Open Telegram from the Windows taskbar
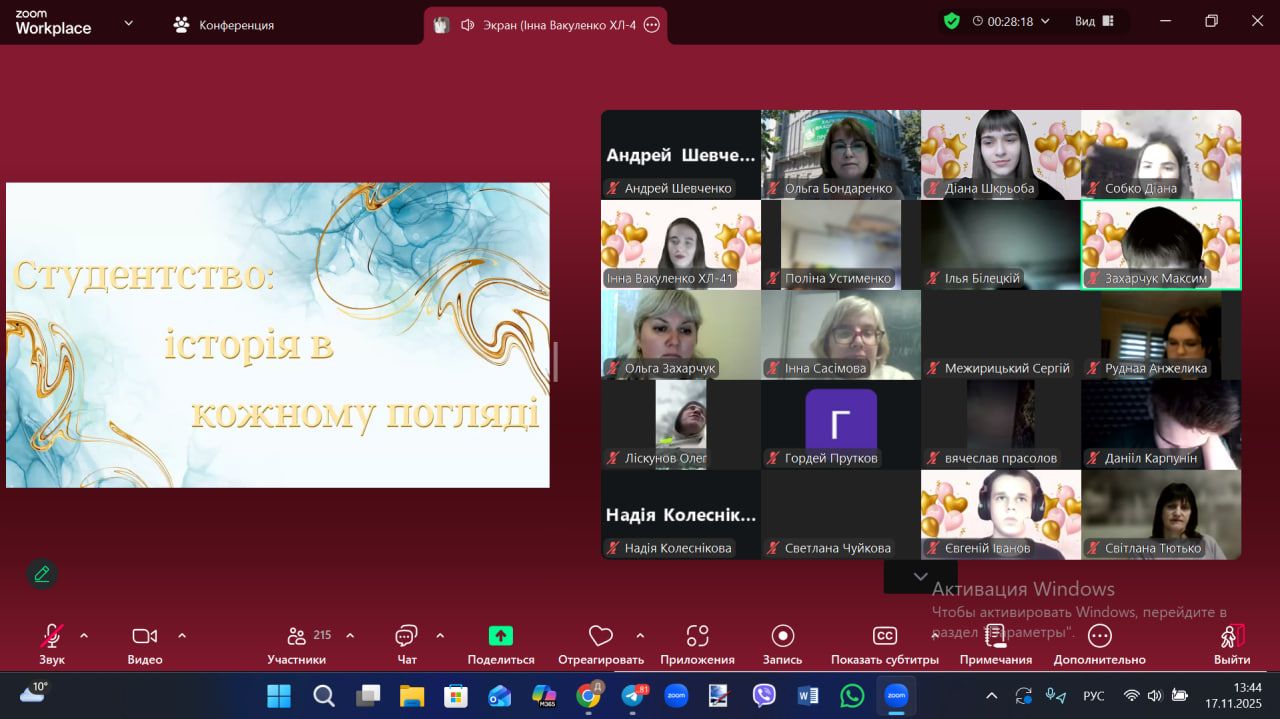 pyautogui.click(x=633, y=695)
